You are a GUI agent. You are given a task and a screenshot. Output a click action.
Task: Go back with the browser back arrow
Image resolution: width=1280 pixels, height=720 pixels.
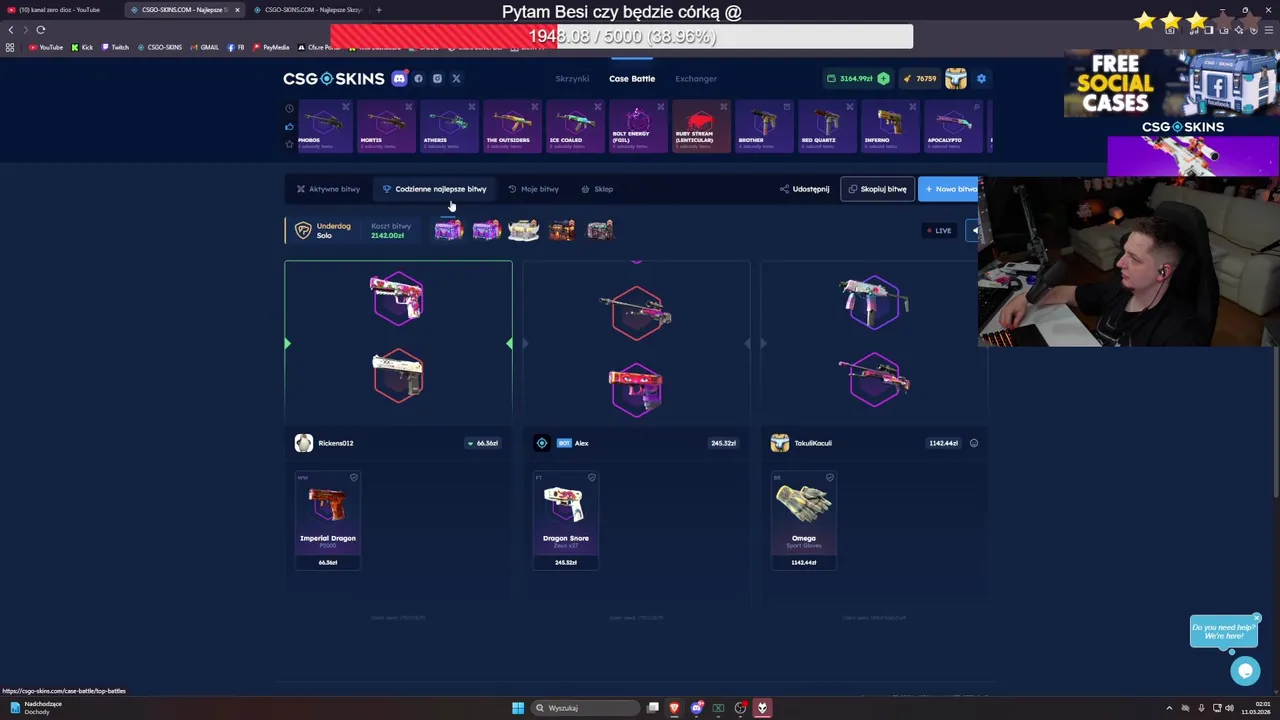tap(11, 30)
